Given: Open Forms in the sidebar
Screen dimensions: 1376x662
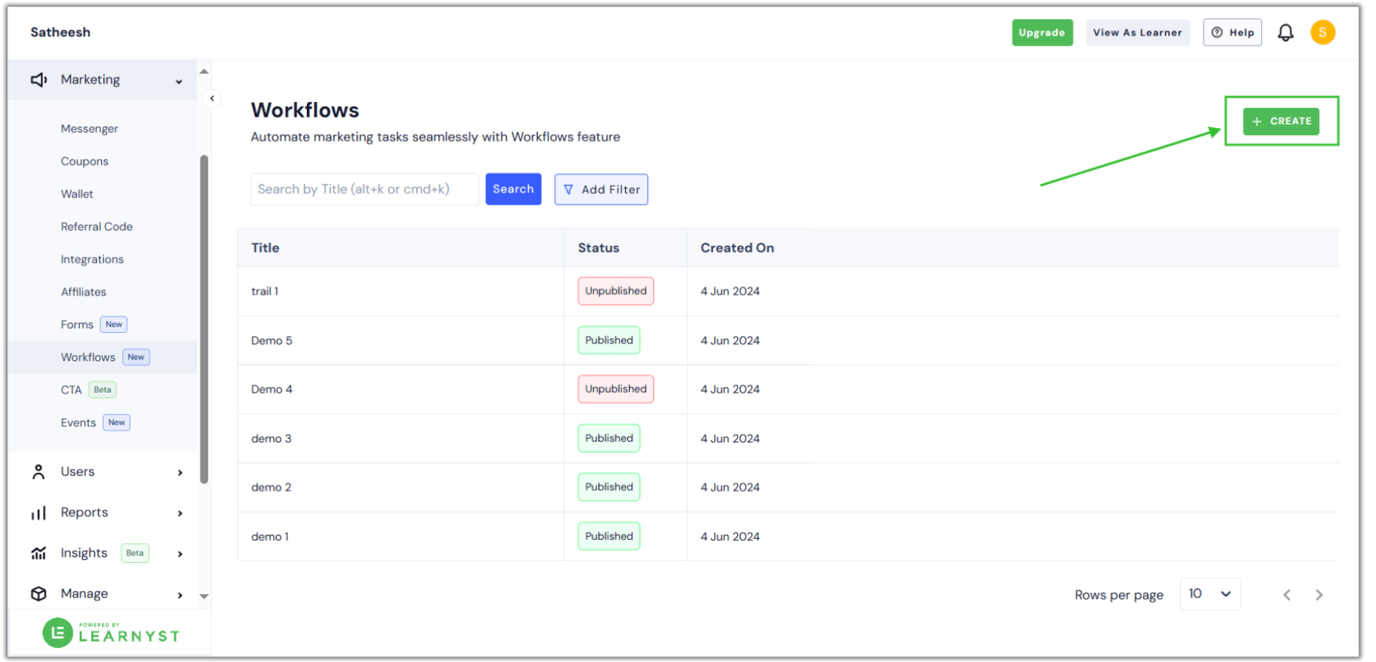Looking at the screenshot, I should pyautogui.click(x=77, y=325).
